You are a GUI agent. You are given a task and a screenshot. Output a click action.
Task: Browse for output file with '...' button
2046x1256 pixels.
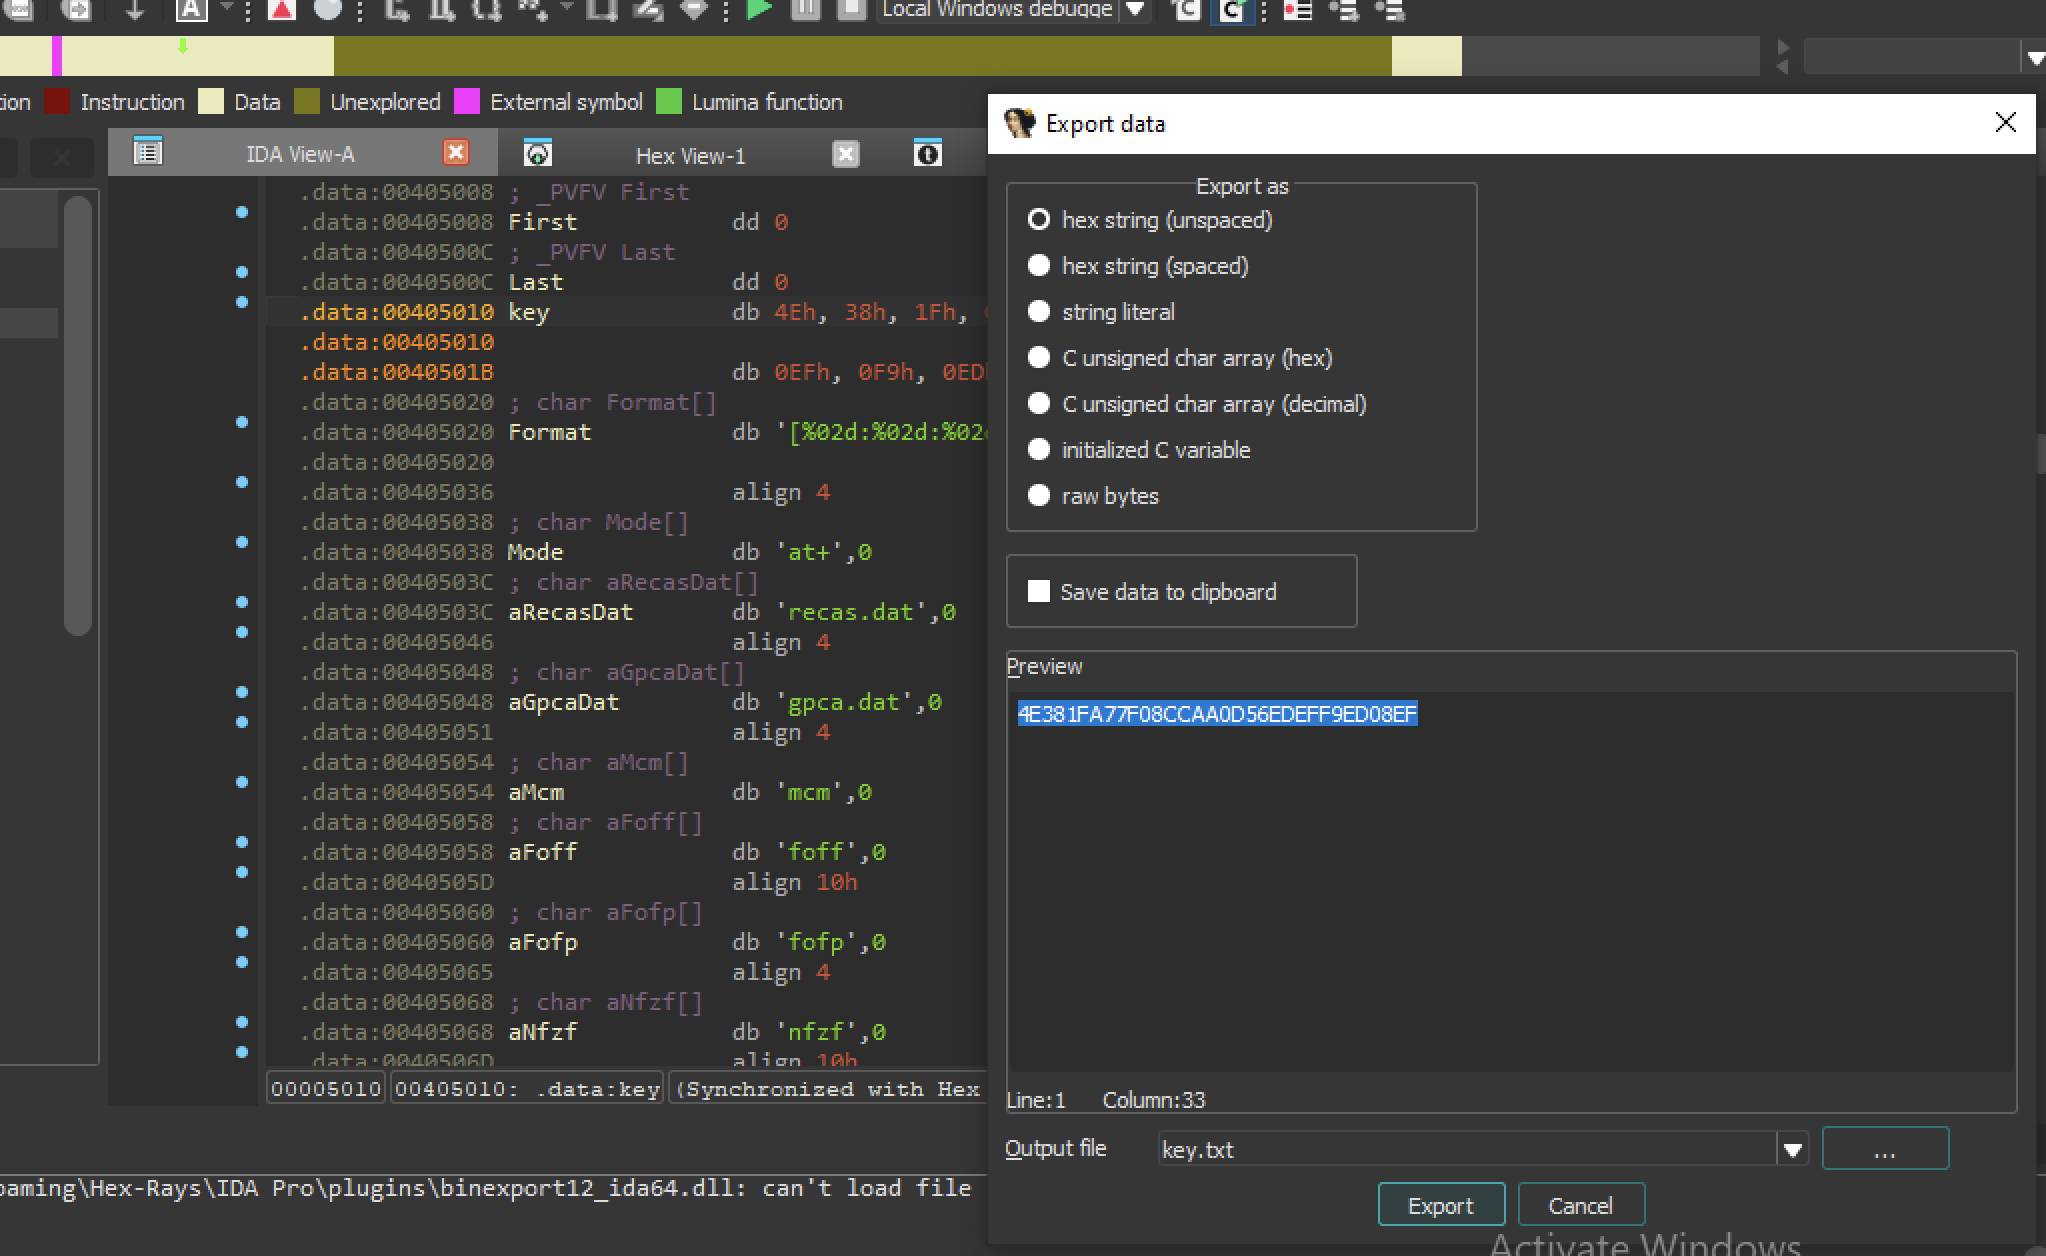[x=1885, y=1149]
